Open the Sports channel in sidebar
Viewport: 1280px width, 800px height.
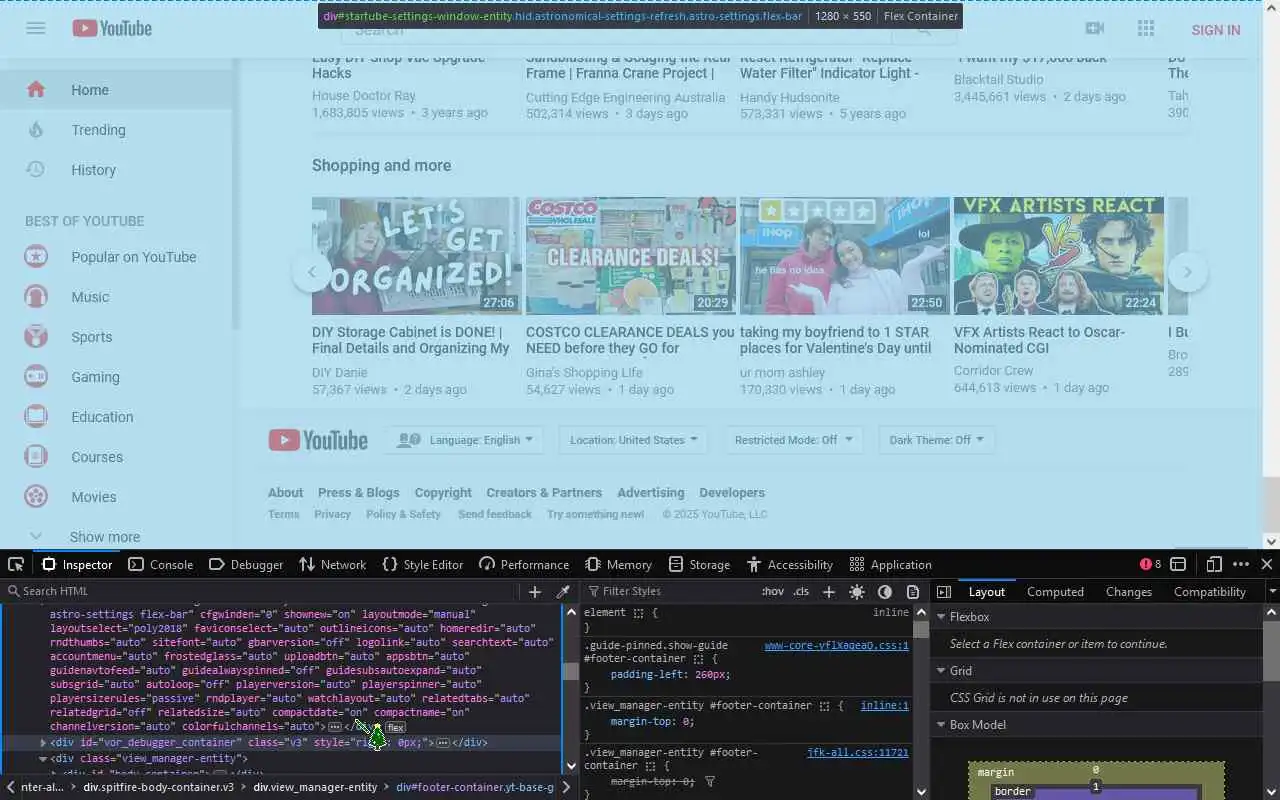[x=116, y=337]
